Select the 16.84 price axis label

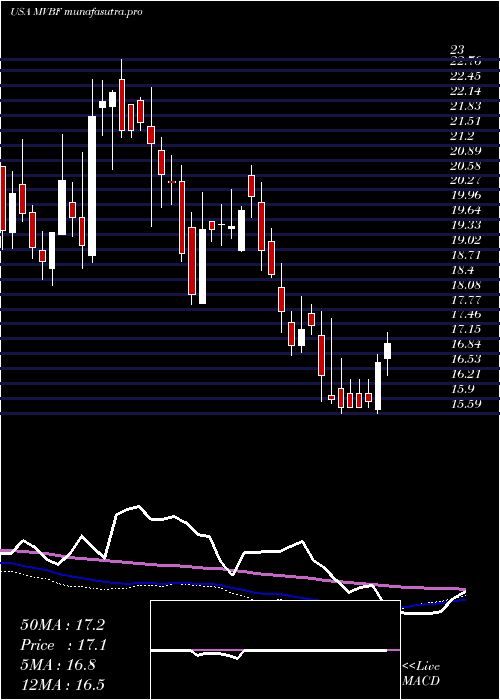tap(466, 344)
